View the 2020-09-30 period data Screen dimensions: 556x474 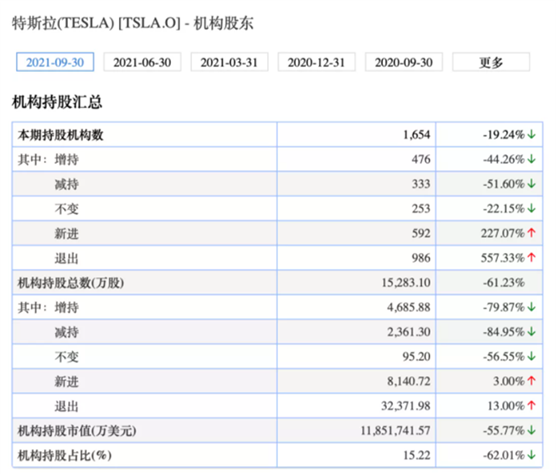point(404,62)
